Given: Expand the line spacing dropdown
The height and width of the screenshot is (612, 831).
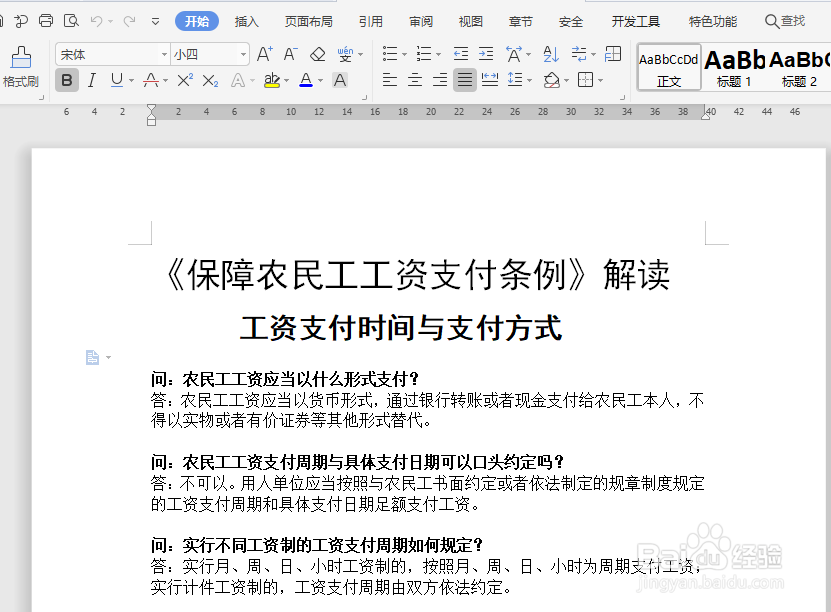Looking at the screenshot, I should pyautogui.click(x=531, y=80).
